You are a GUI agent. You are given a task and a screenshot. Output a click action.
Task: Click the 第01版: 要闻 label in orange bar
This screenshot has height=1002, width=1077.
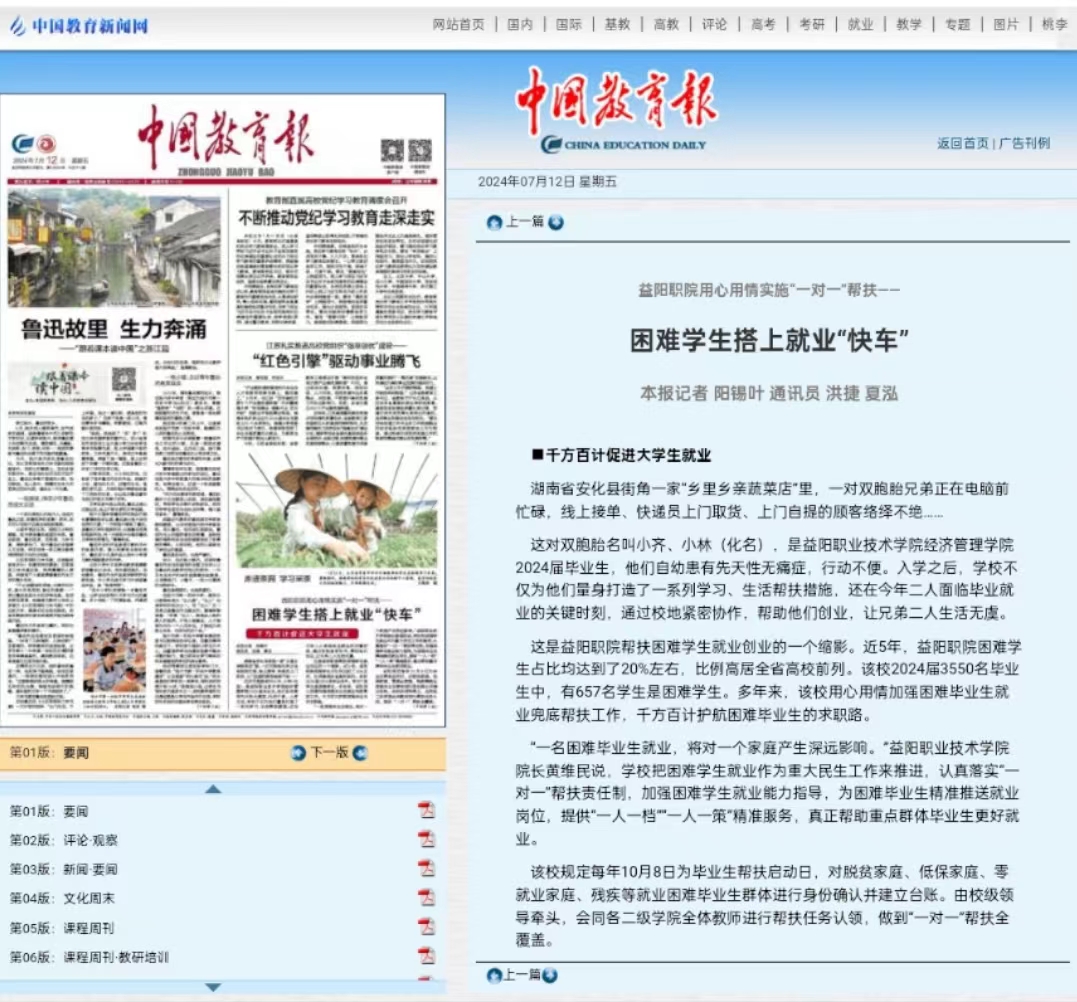(x=49, y=753)
